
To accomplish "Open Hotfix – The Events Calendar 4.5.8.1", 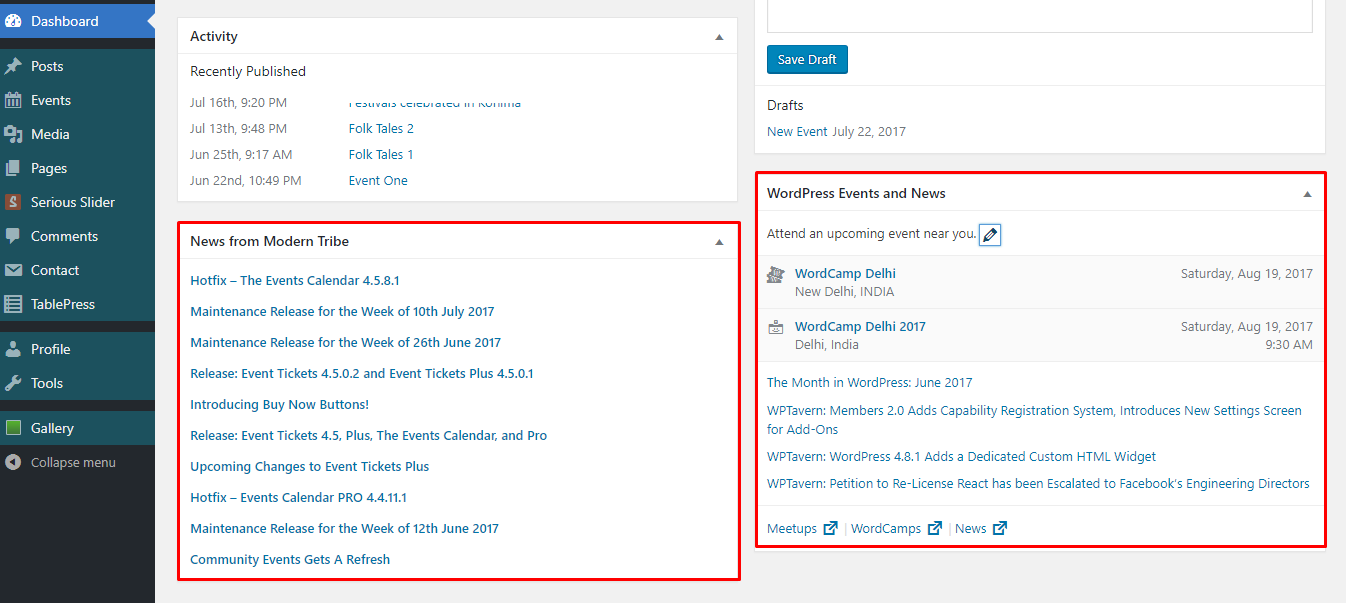I will click(x=295, y=280).
